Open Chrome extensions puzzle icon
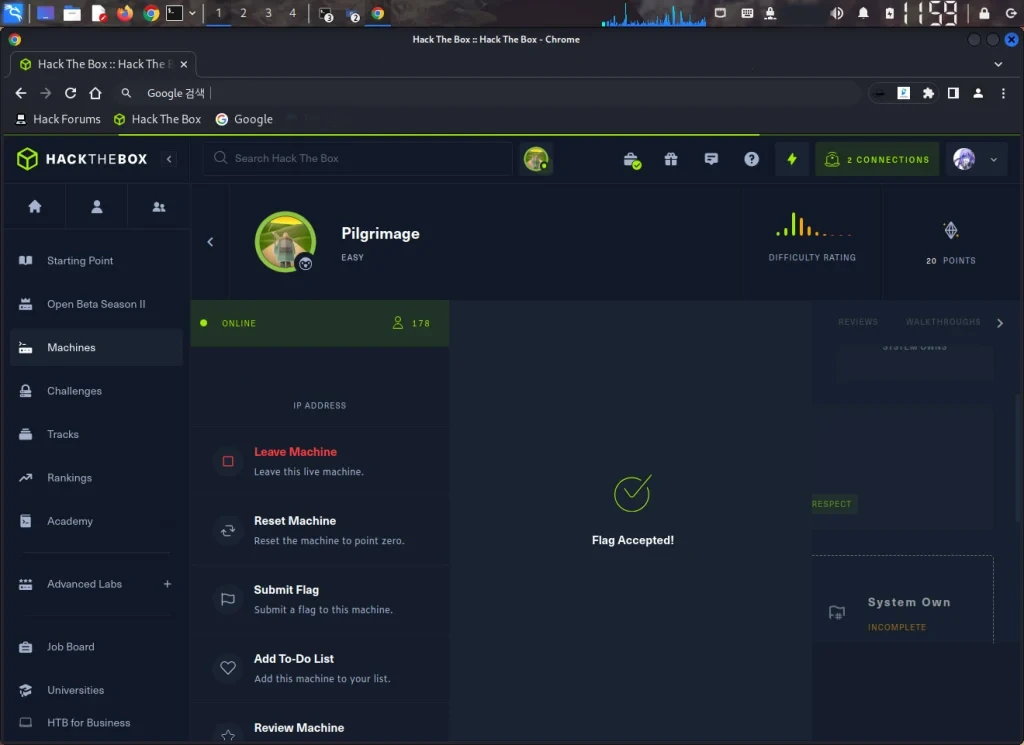This screenshot has height=745, width=1024. pyautogui.click(x=928, y=93)
